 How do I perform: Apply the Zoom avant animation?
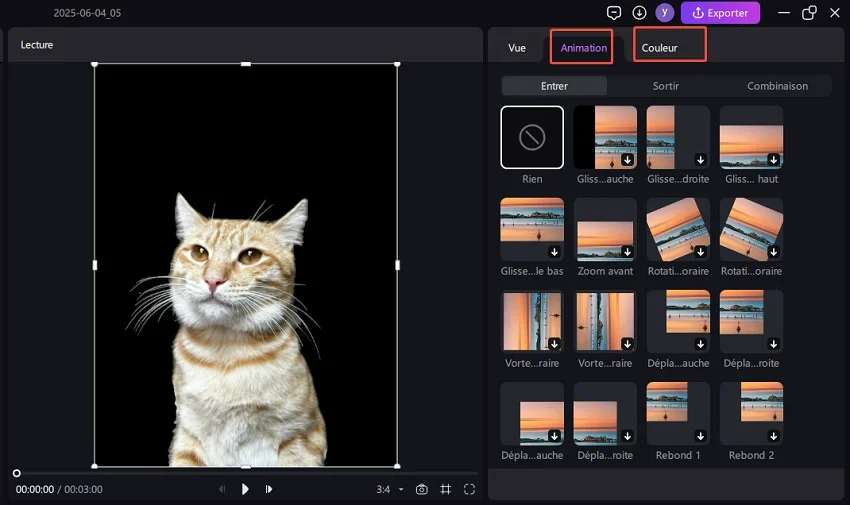pyautogui.click(x=605, y=229)
